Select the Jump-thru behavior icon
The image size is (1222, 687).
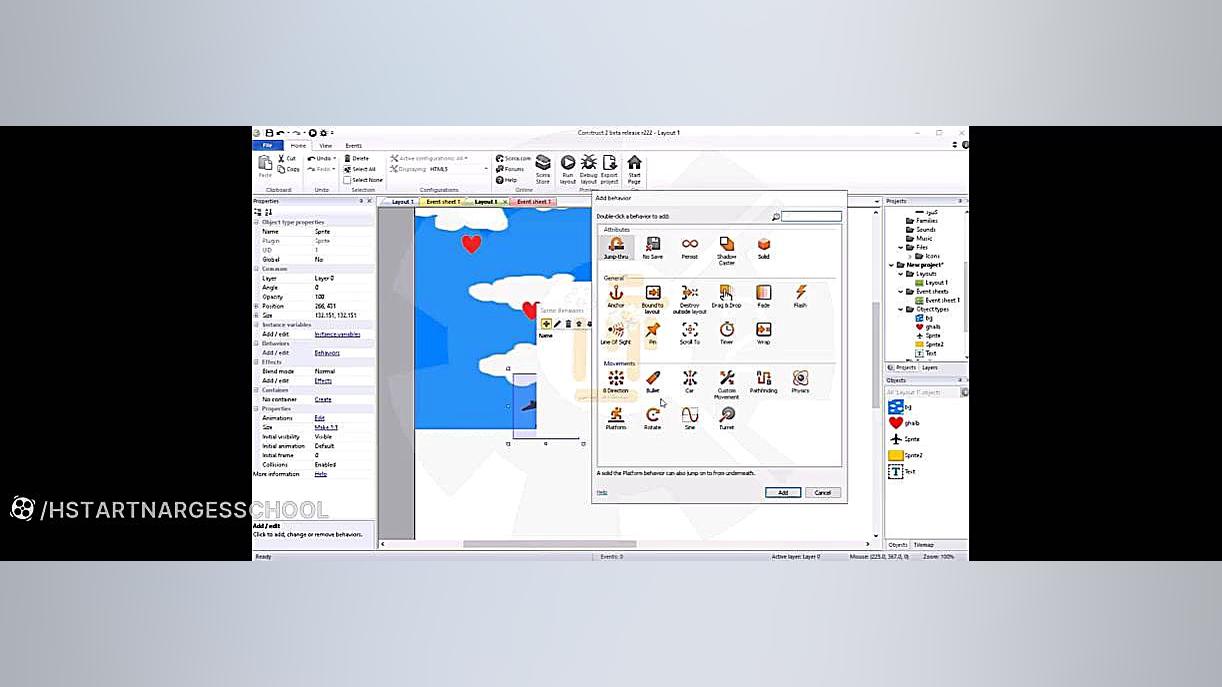[616, 248]
